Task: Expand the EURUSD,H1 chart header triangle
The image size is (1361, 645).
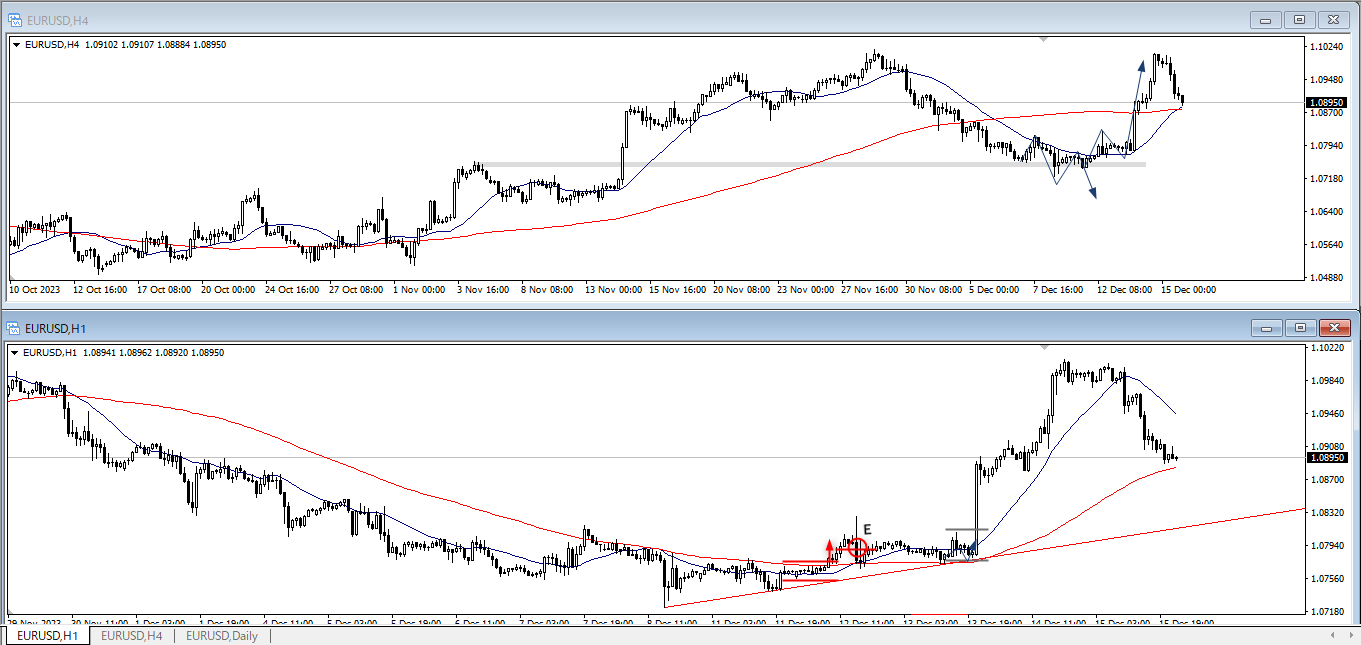Action: (x=16, y=353)
